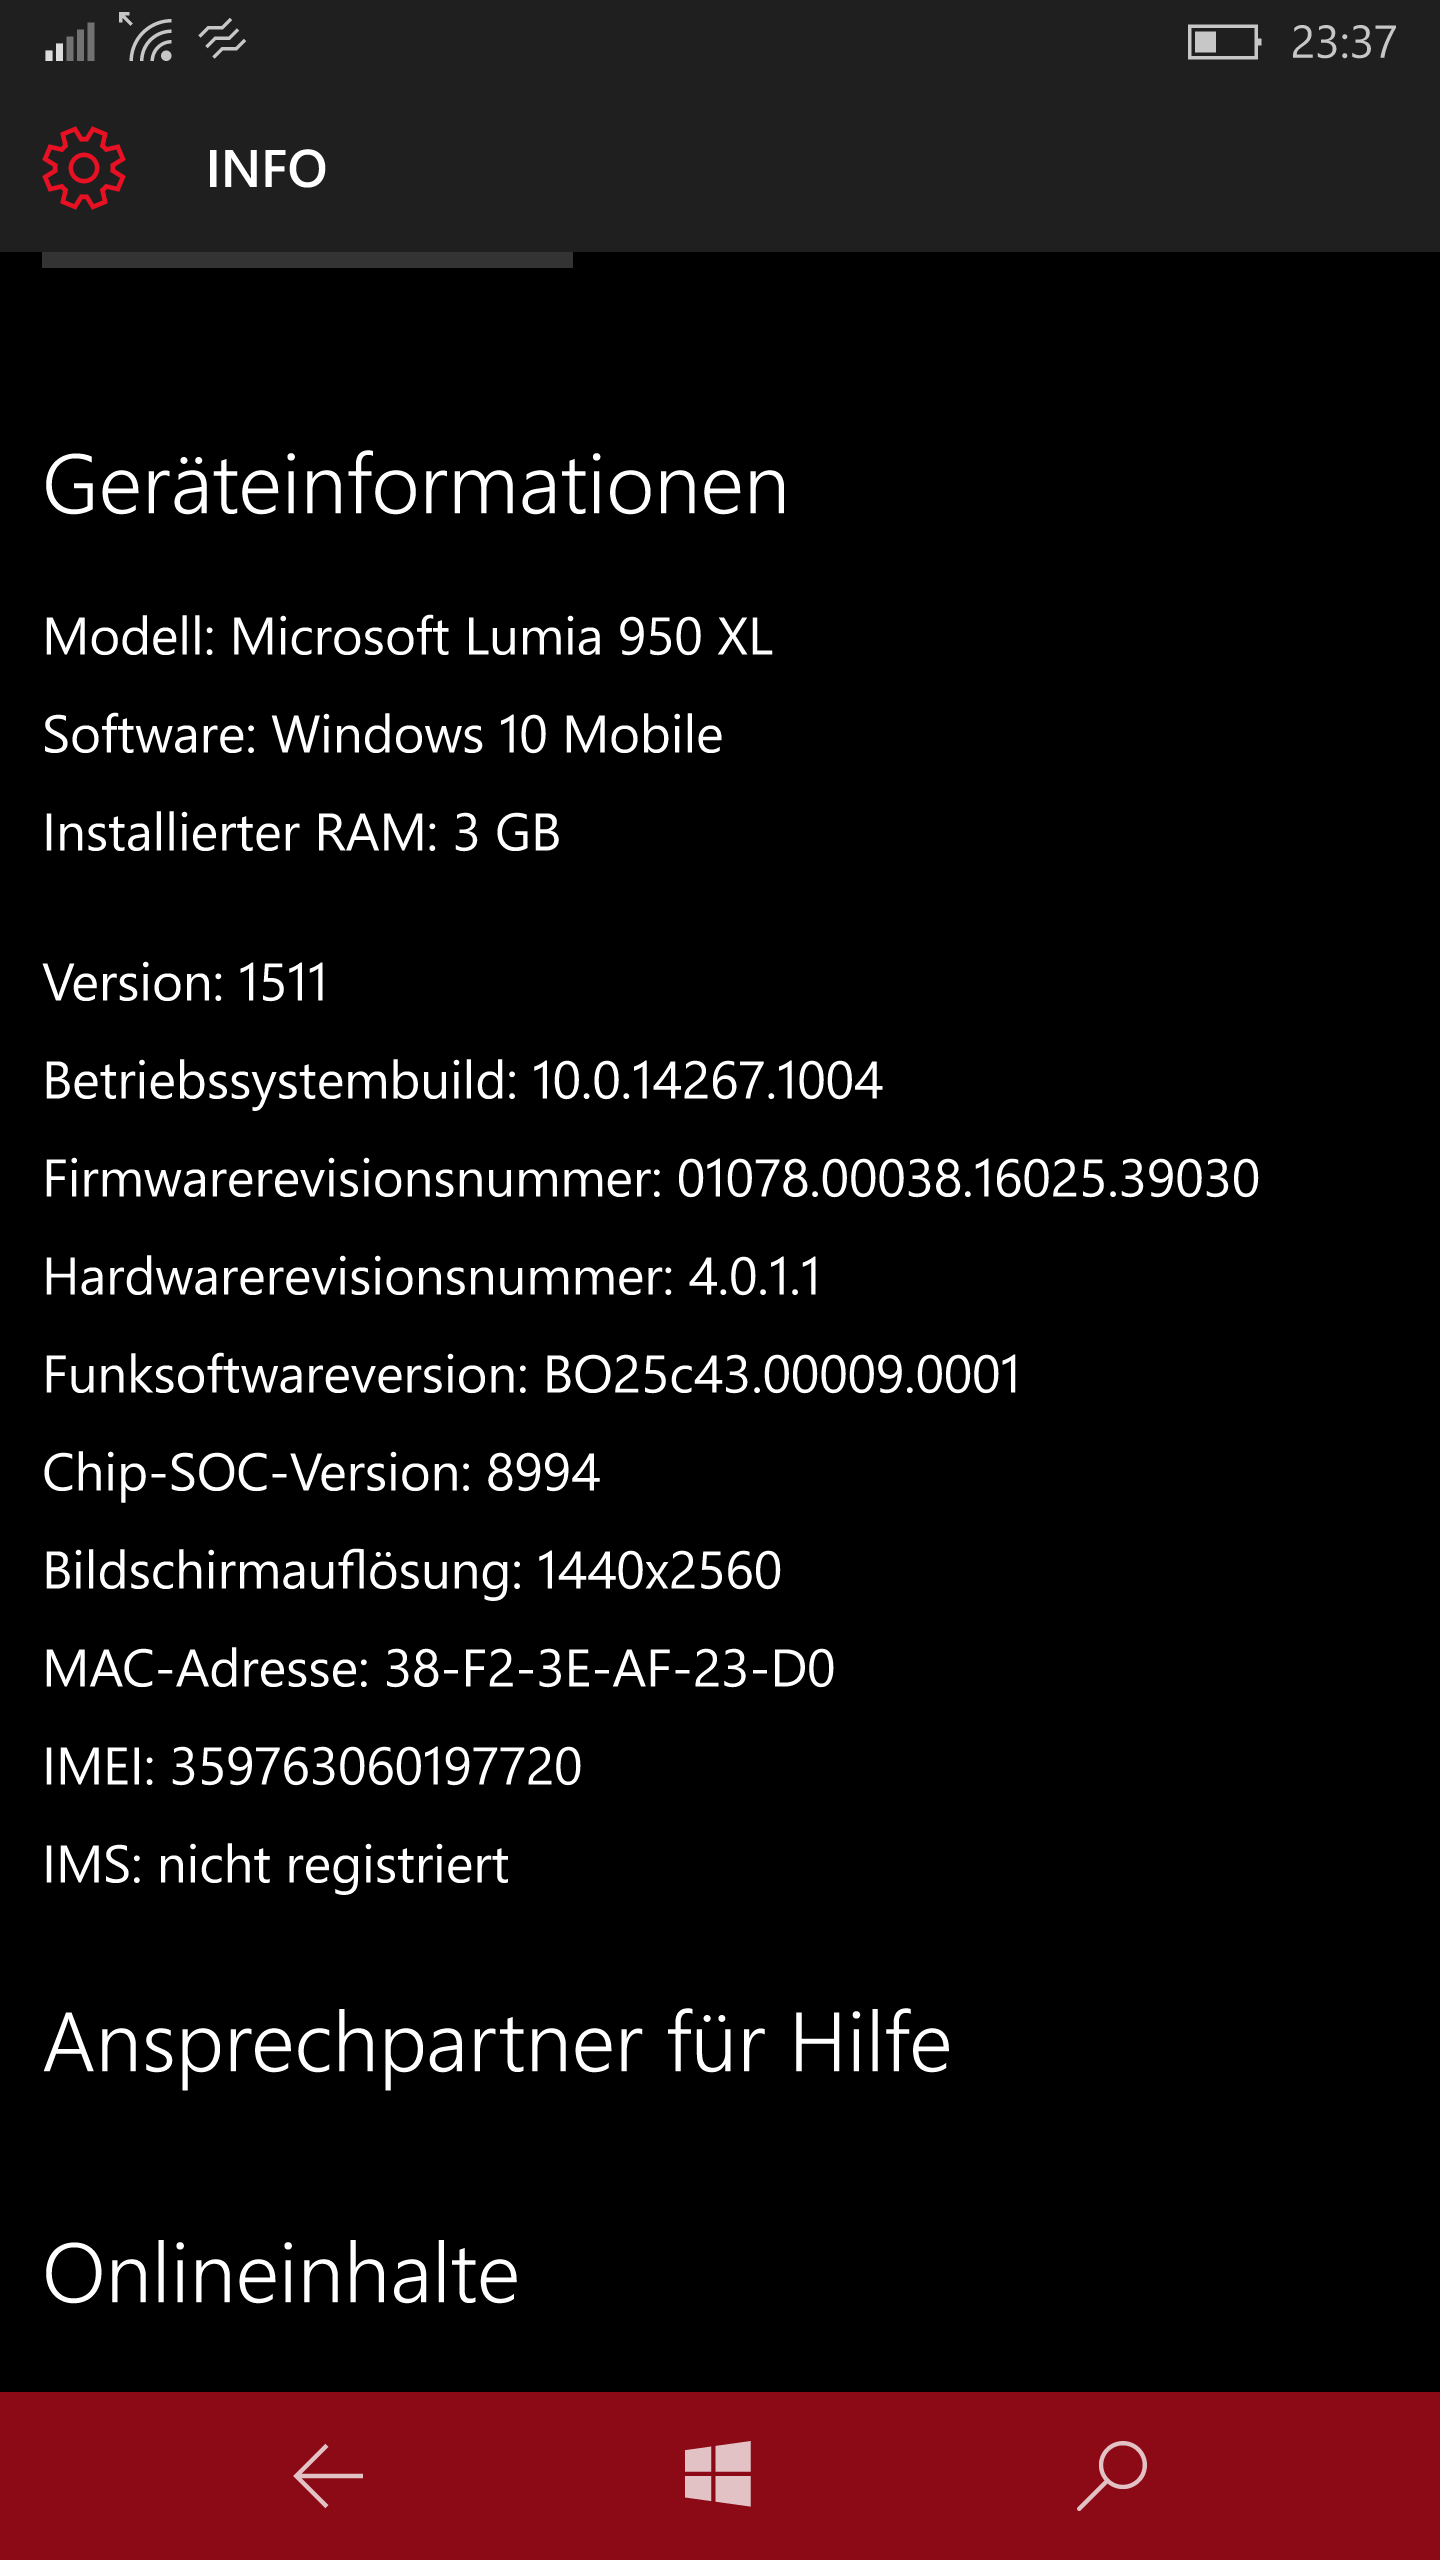
Task: Open the Ansprechpartner für Hilfe section
Action: click(497, 2043)
